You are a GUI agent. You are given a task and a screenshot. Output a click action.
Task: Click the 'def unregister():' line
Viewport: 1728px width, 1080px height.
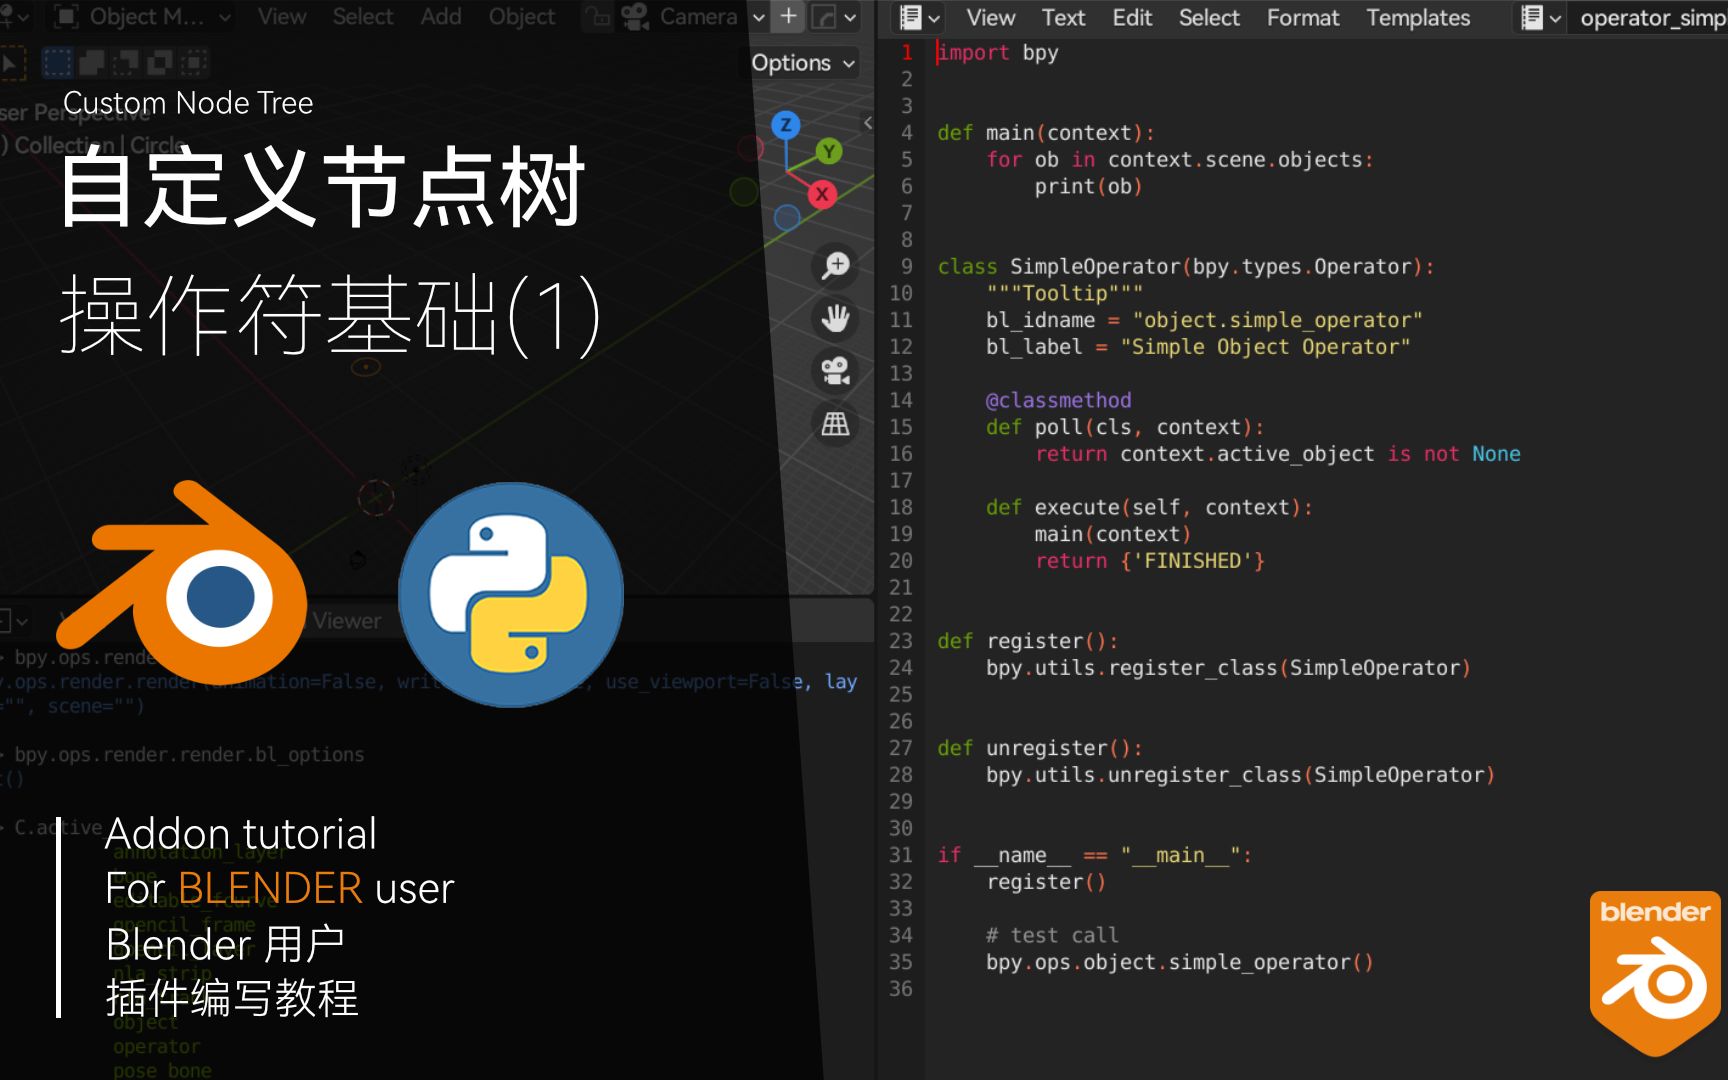coord(1040,748)
